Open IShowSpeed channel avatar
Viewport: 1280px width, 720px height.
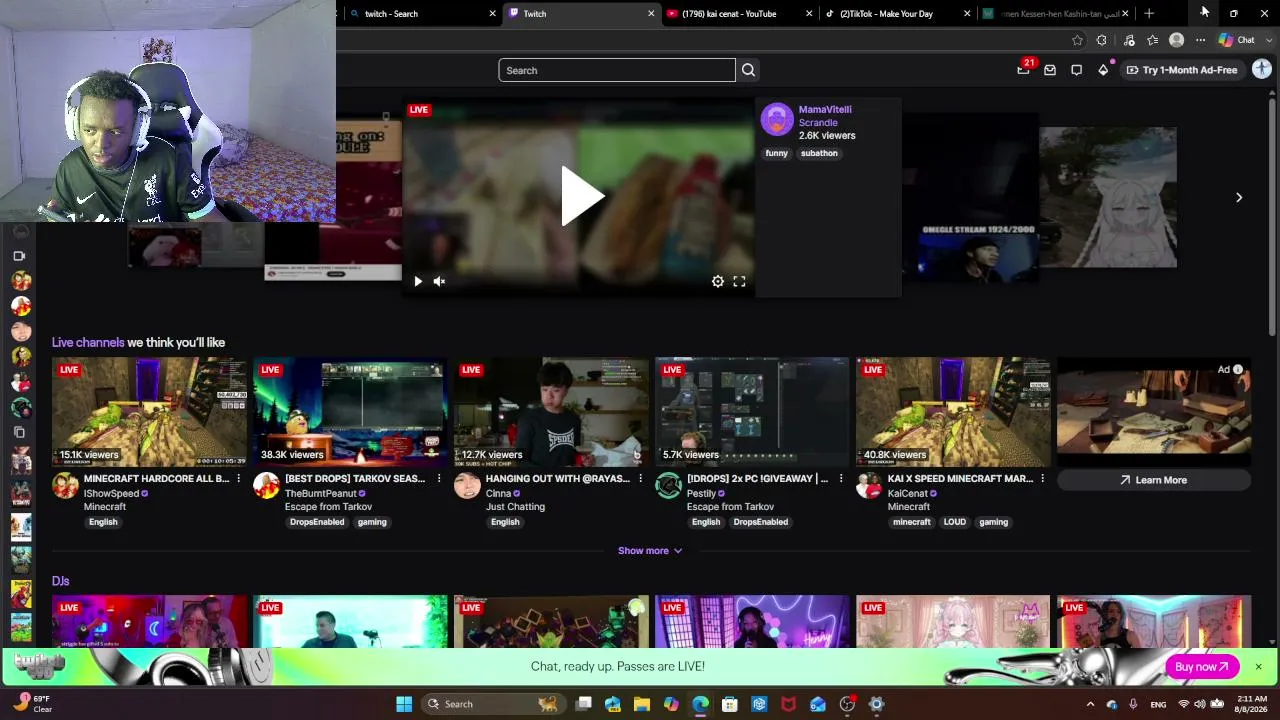pyautogui.click(x=66, y=486)
